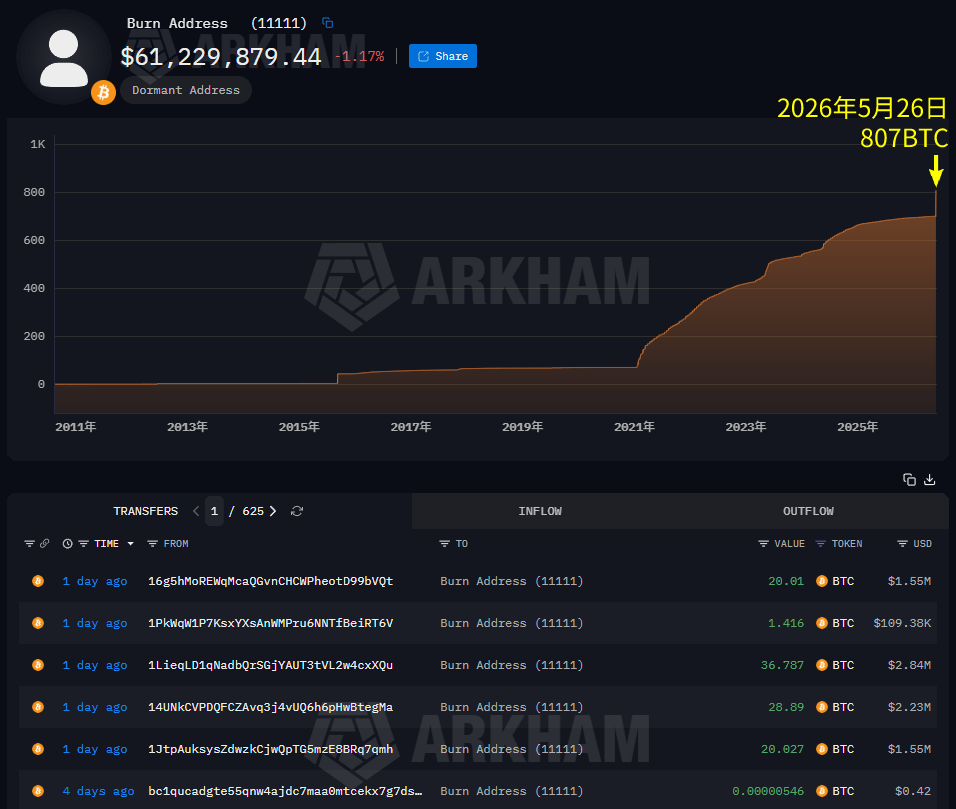Switch to the OUTFLOW tab
956x809 pixels.
coord(808,511)
